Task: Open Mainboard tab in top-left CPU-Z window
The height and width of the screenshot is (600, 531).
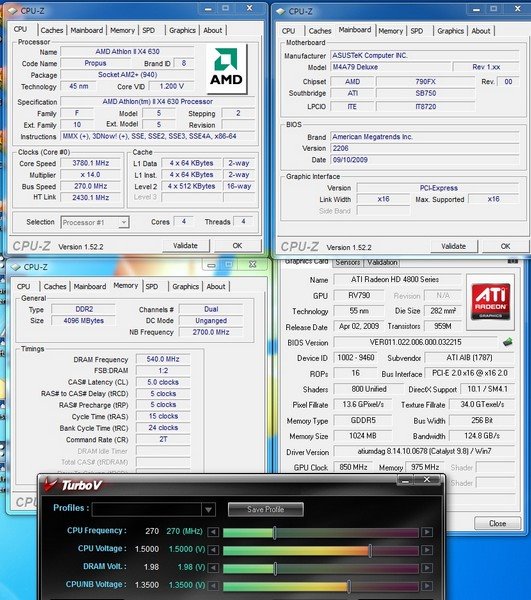Action: [87, 30]
